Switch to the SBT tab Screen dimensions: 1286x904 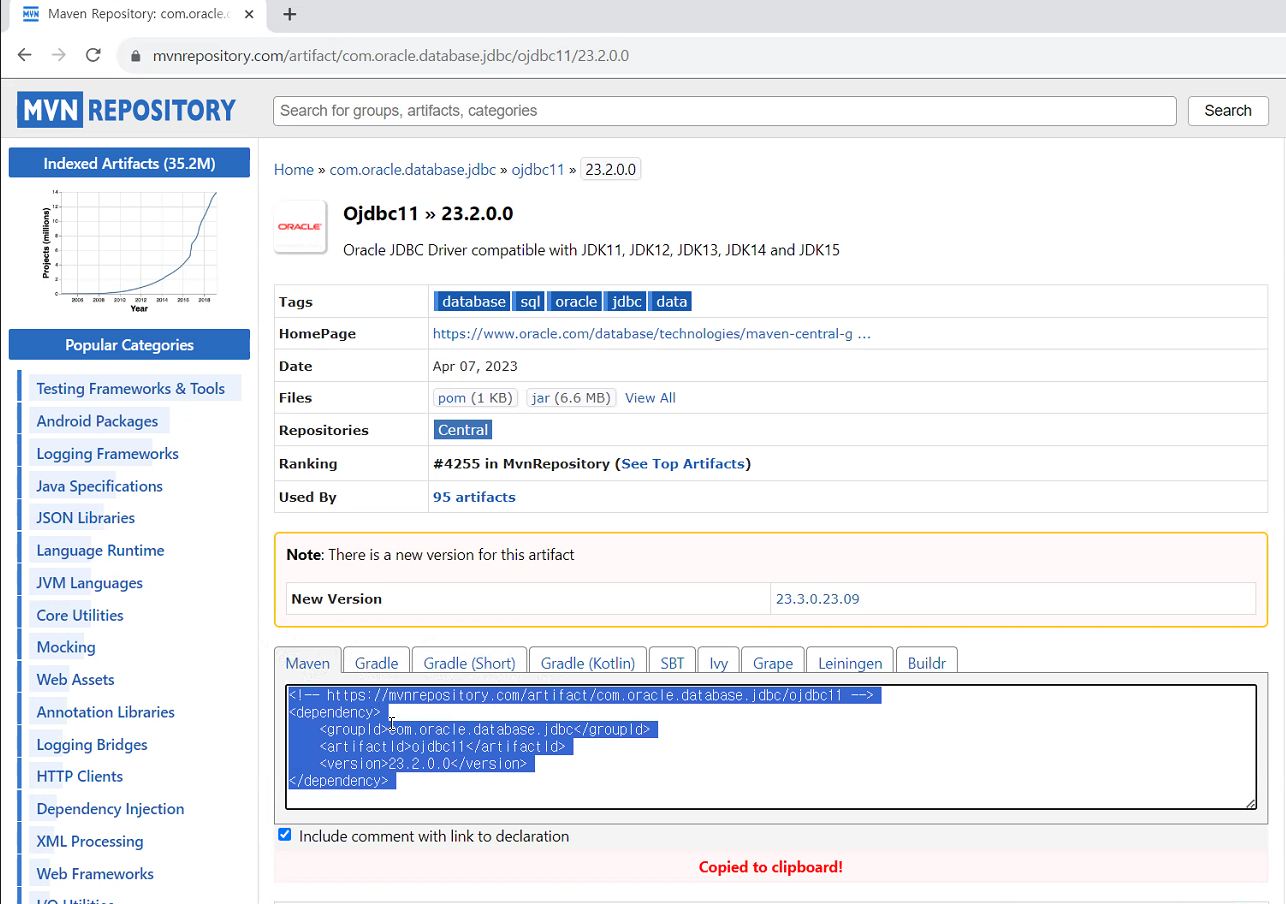(x=672, y=662)
